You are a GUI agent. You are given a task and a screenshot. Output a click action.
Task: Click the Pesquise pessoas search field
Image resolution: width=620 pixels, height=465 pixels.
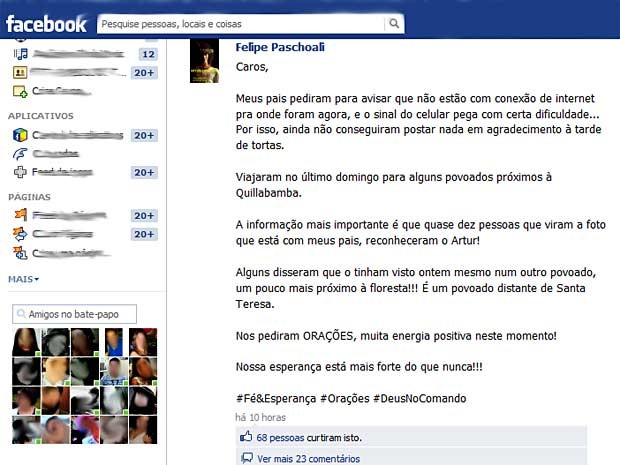[241, 24]
